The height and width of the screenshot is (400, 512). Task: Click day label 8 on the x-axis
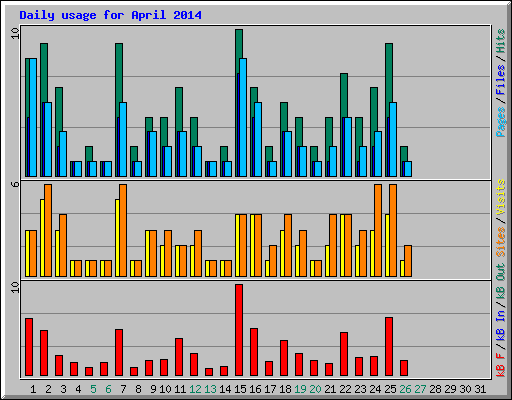tap(138, 389)
